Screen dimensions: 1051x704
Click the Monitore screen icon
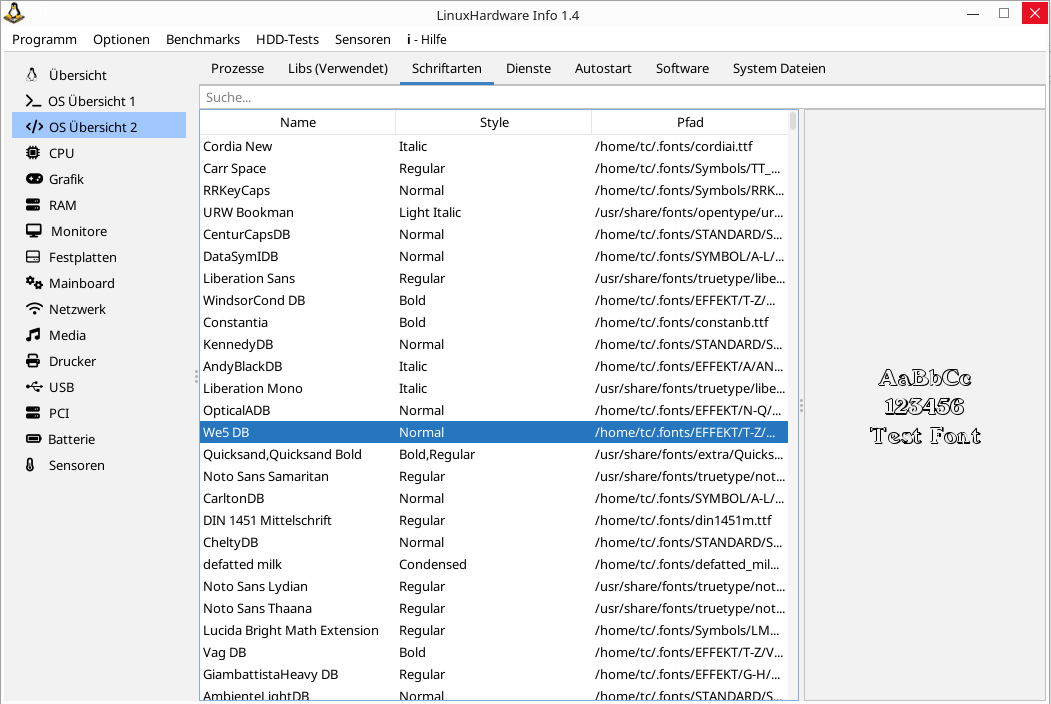click(34, 231)
